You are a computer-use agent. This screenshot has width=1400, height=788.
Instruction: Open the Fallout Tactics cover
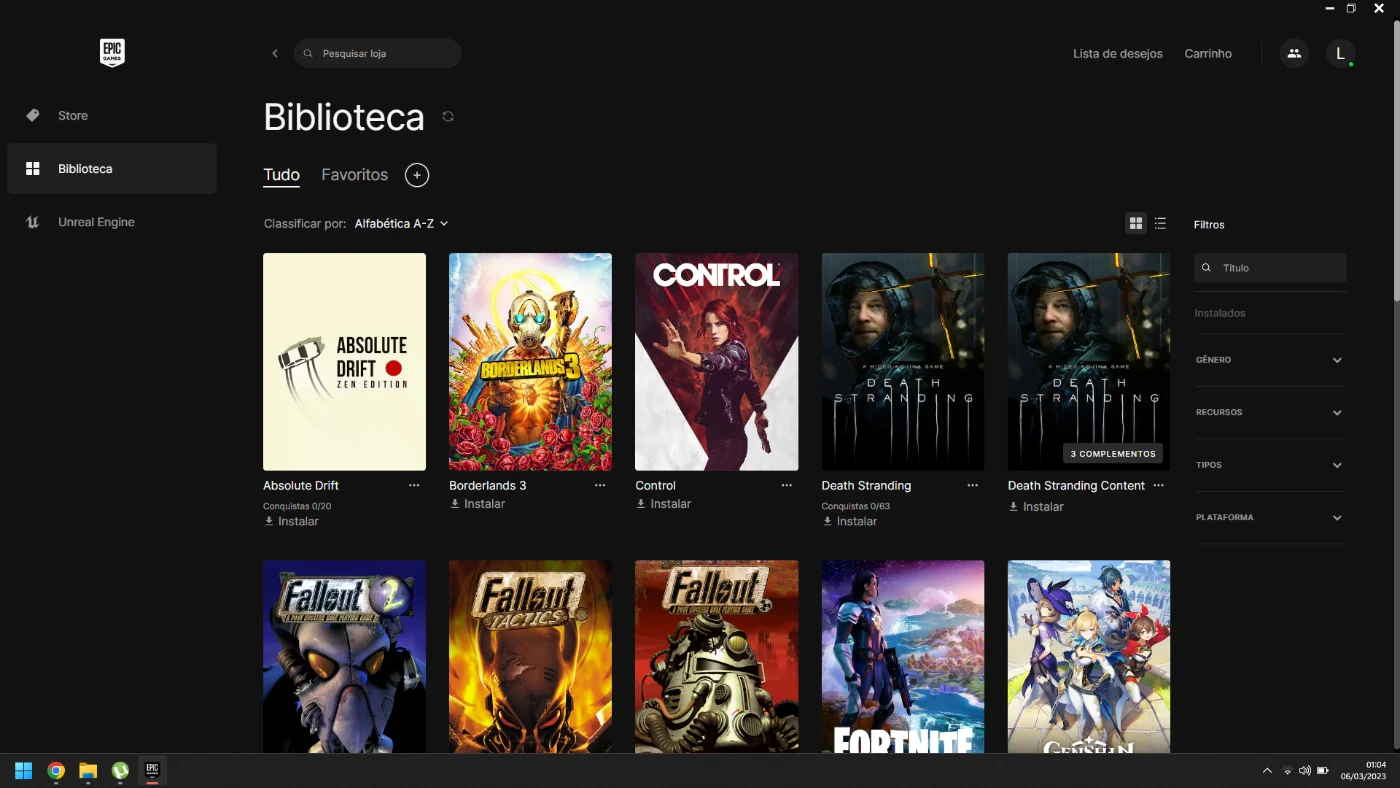point(530,656)
